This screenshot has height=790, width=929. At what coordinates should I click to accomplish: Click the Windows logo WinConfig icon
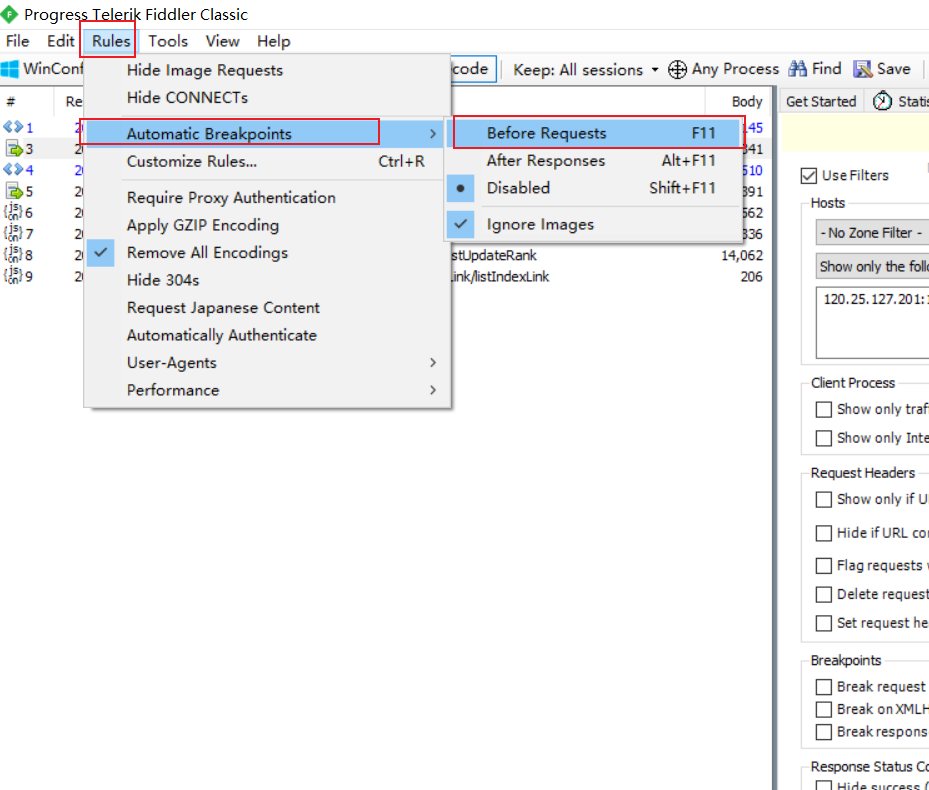click(11, 69)
